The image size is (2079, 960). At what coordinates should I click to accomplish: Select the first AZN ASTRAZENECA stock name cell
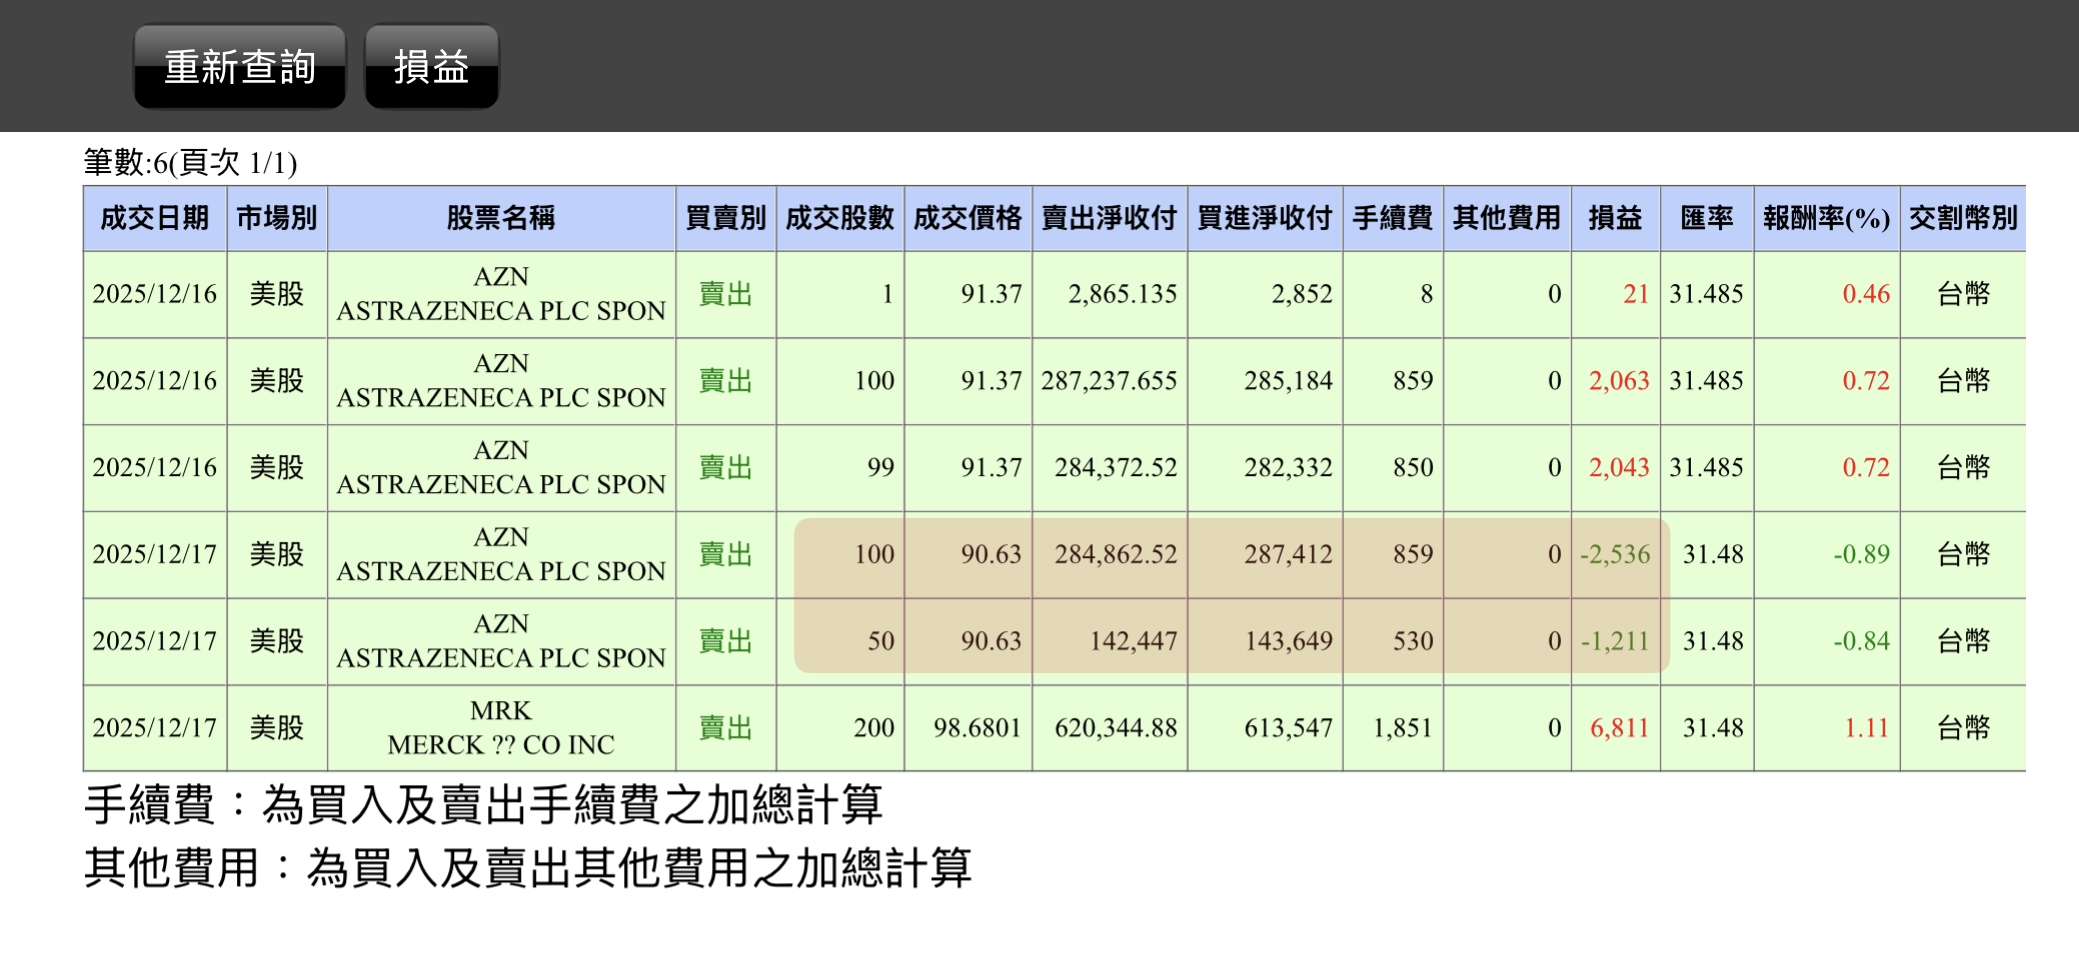(501, 294)
